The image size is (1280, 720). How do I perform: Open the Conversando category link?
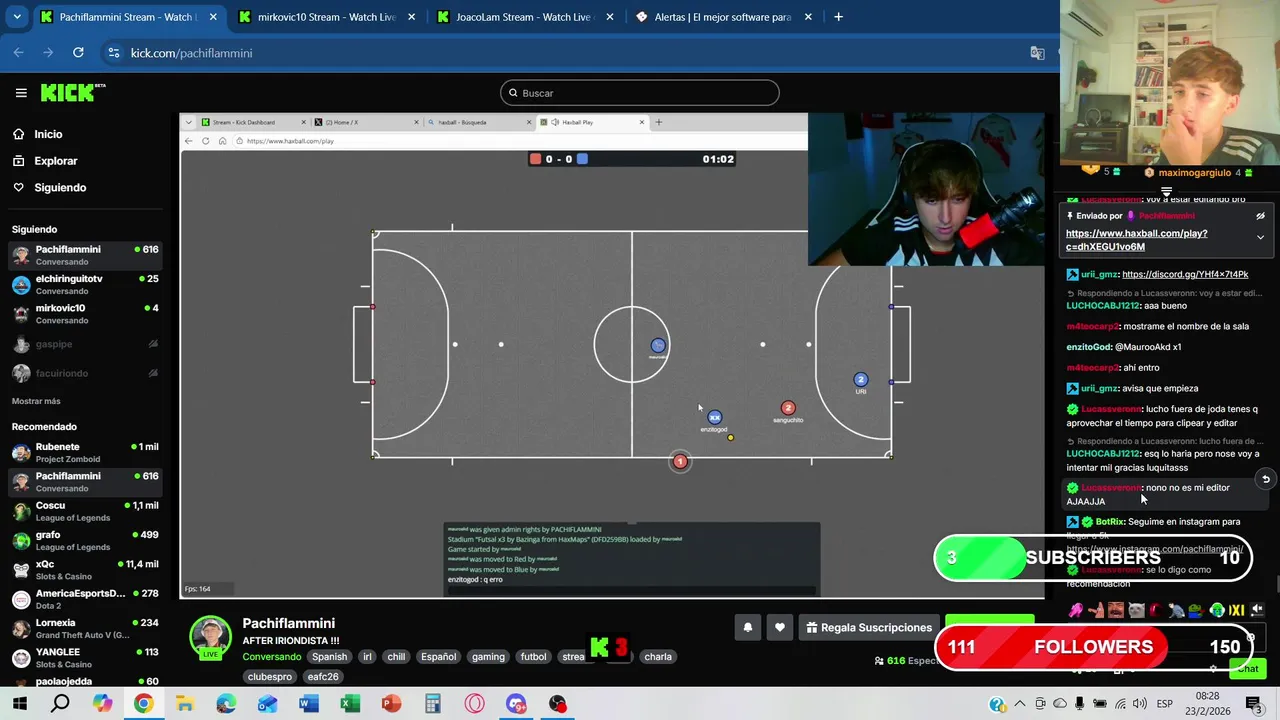coord(272,657)
